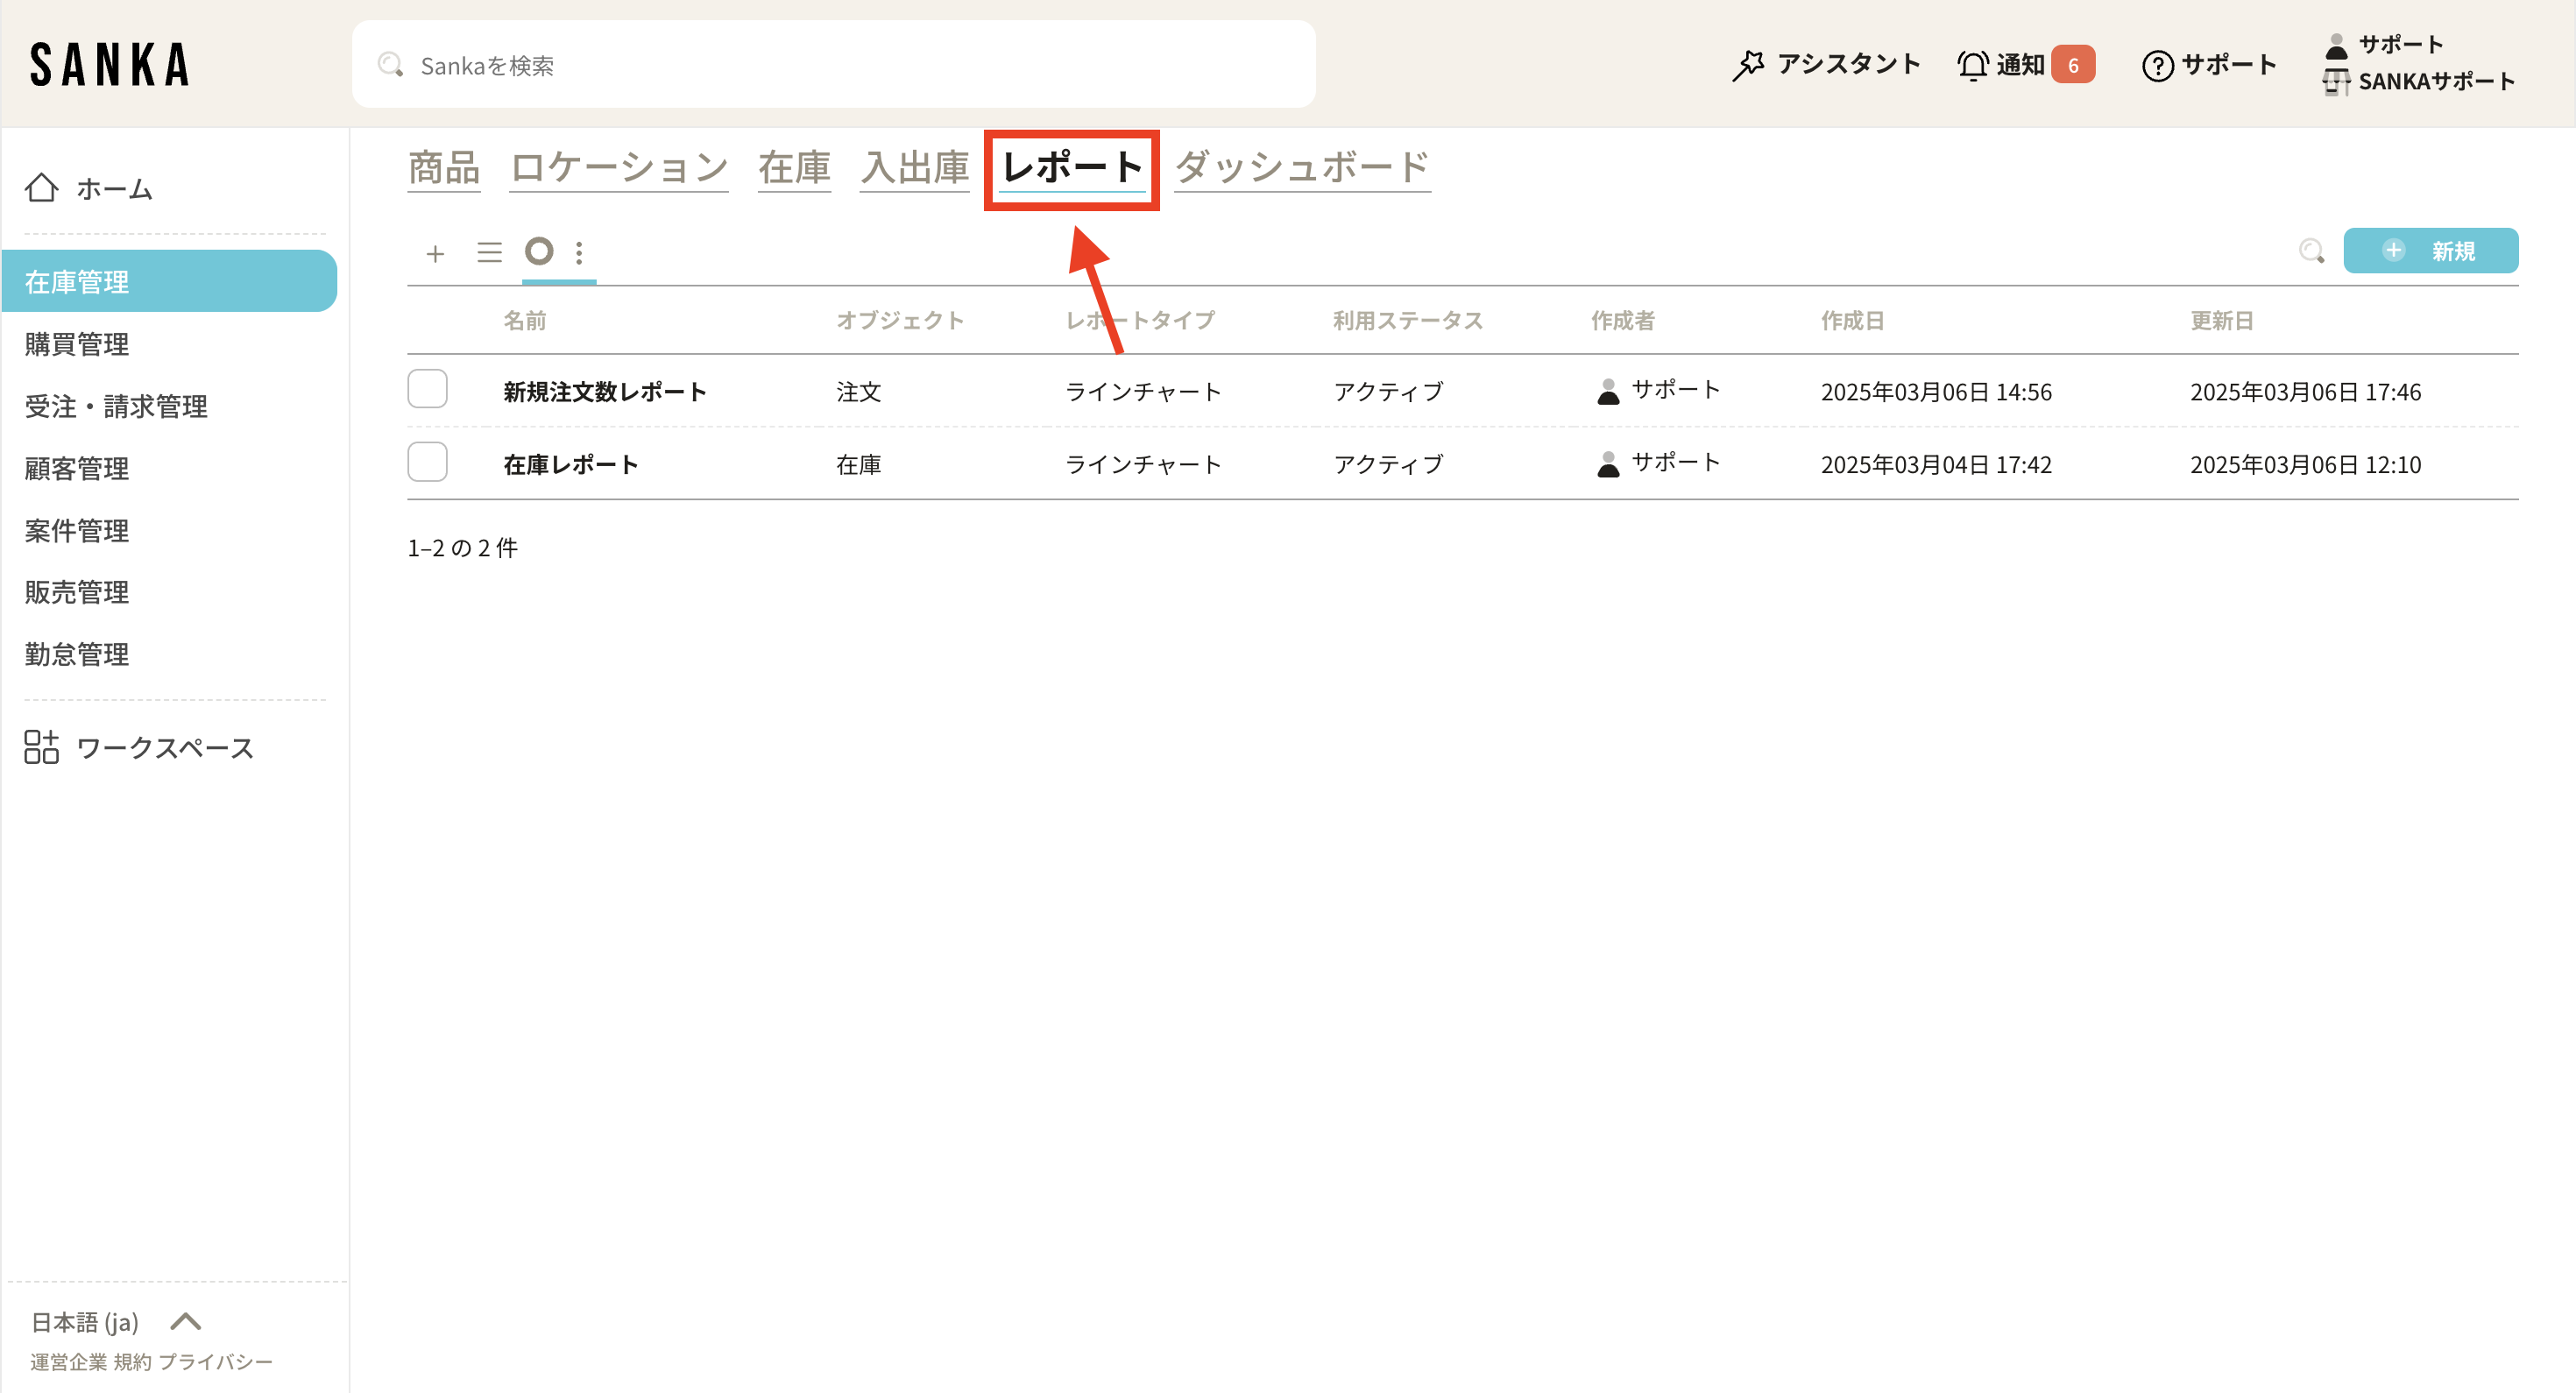
Task: Click the Sankaを検索 search field
Action: click(833, 65)
